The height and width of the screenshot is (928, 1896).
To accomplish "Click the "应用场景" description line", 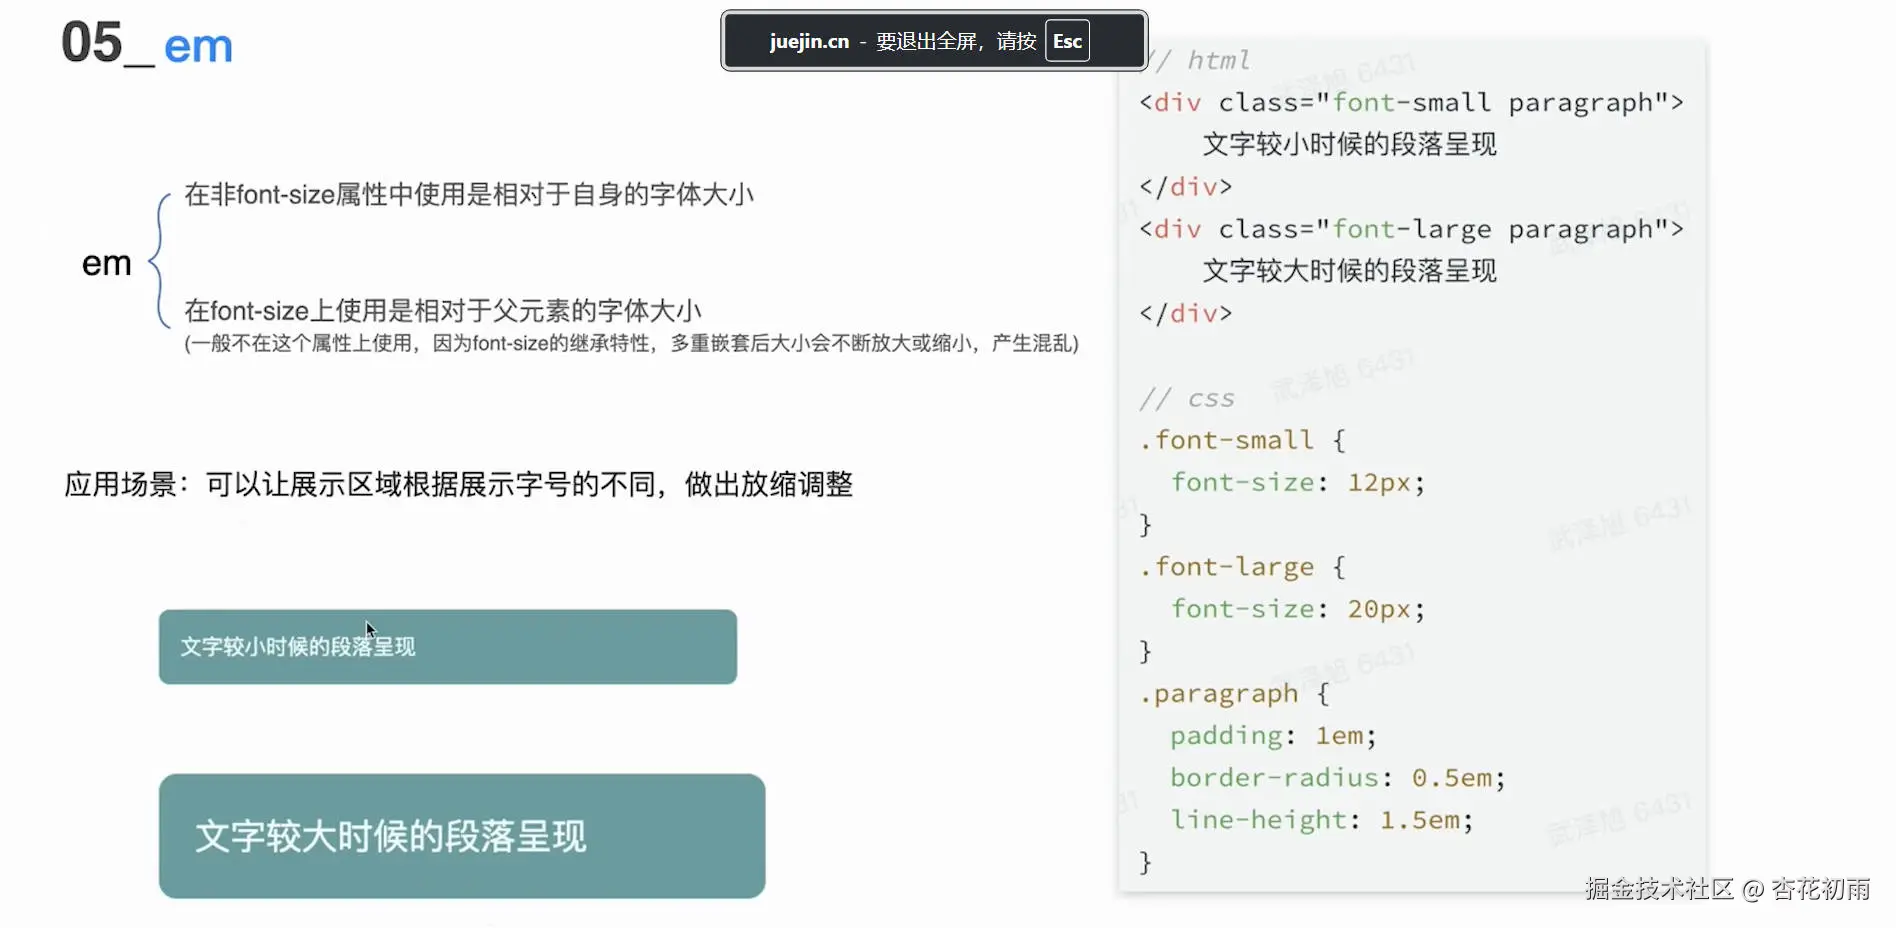I will click(459, 485).
